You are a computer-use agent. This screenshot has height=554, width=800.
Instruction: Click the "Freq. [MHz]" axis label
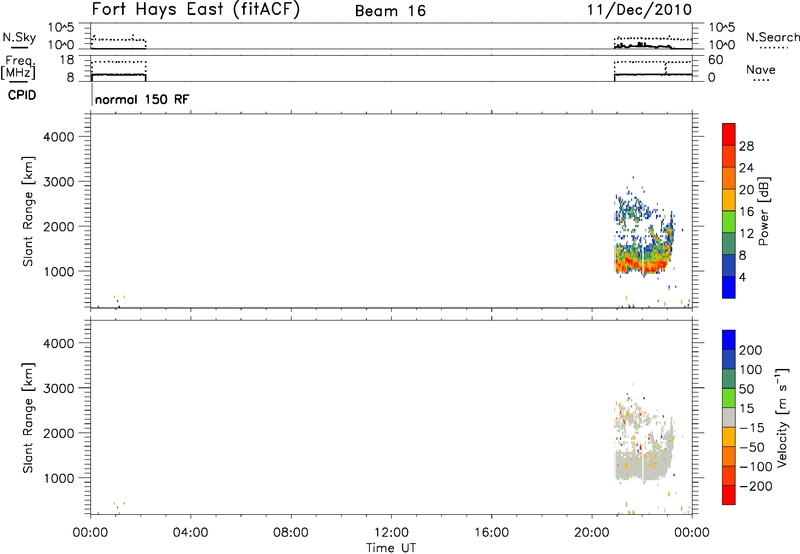(x=20, y=67)
